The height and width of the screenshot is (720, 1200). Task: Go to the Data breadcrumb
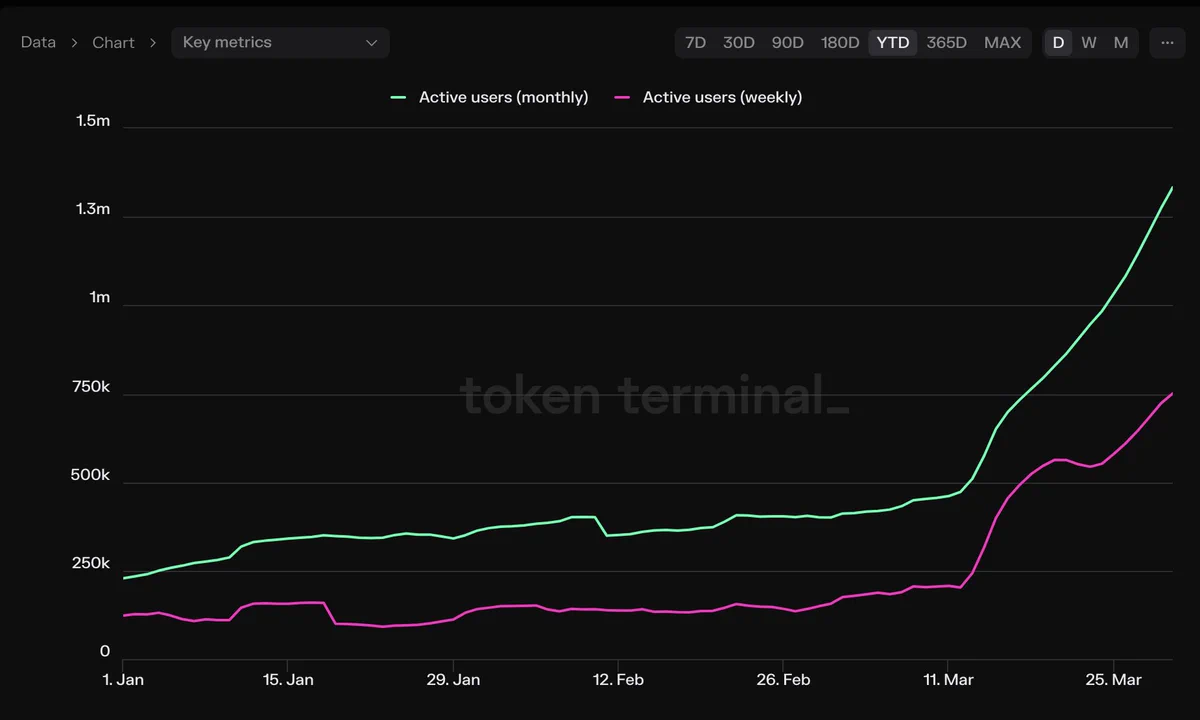point(38,43)
